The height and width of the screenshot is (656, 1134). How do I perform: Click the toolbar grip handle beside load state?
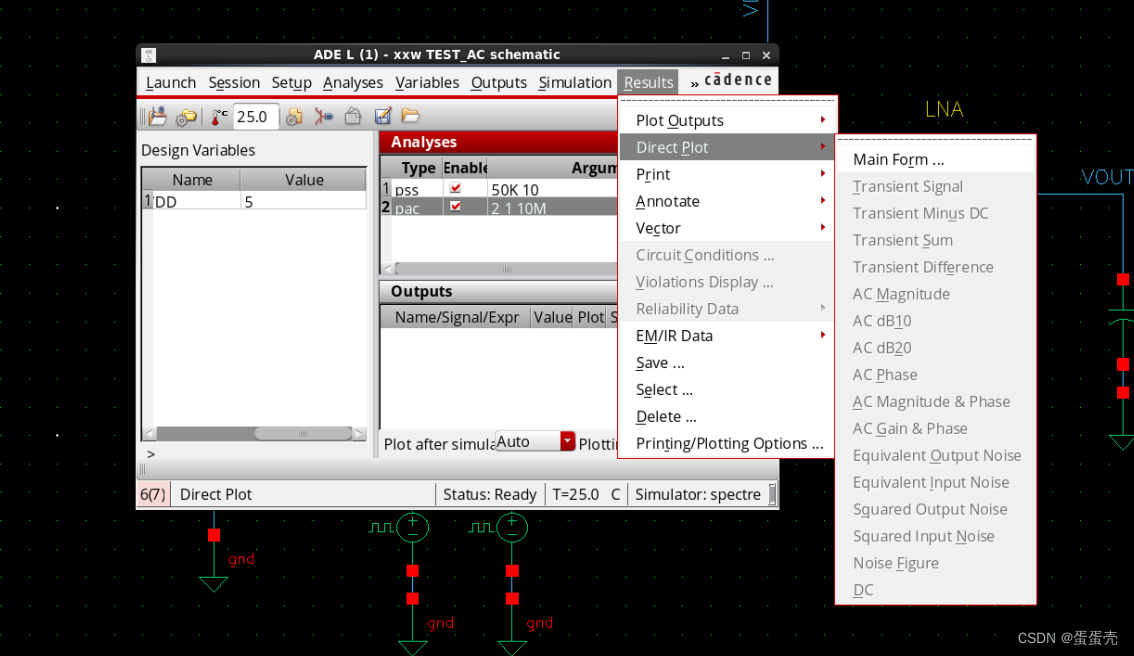coord(142,116)
